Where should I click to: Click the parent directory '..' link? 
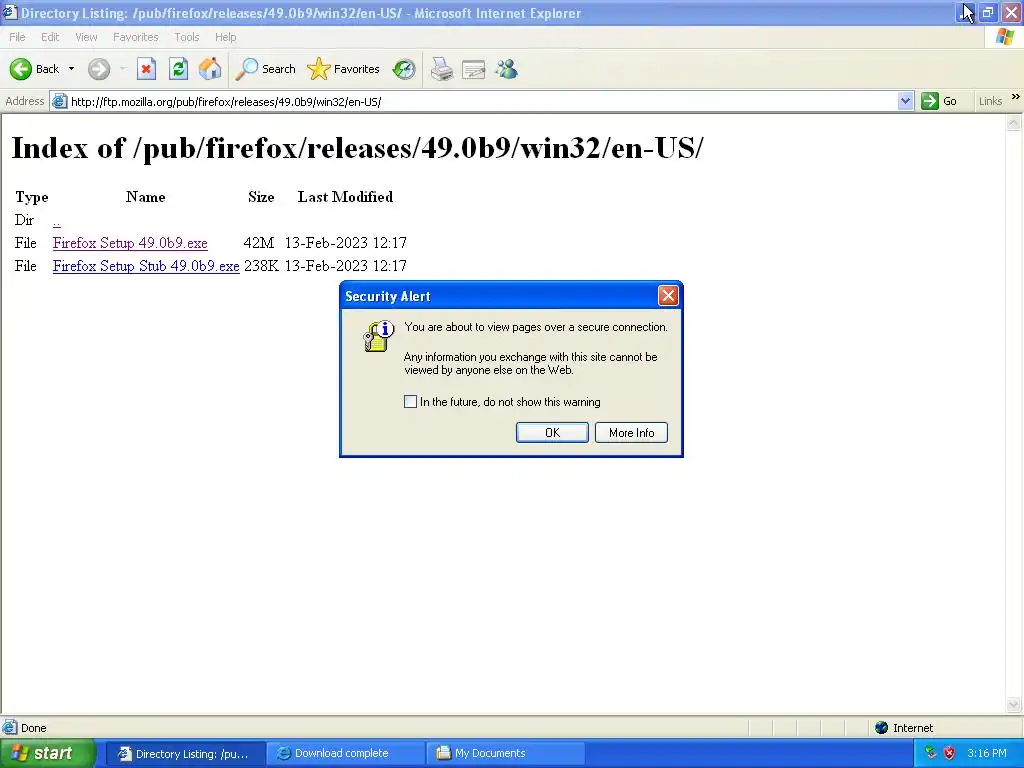[x=57, y=221]
